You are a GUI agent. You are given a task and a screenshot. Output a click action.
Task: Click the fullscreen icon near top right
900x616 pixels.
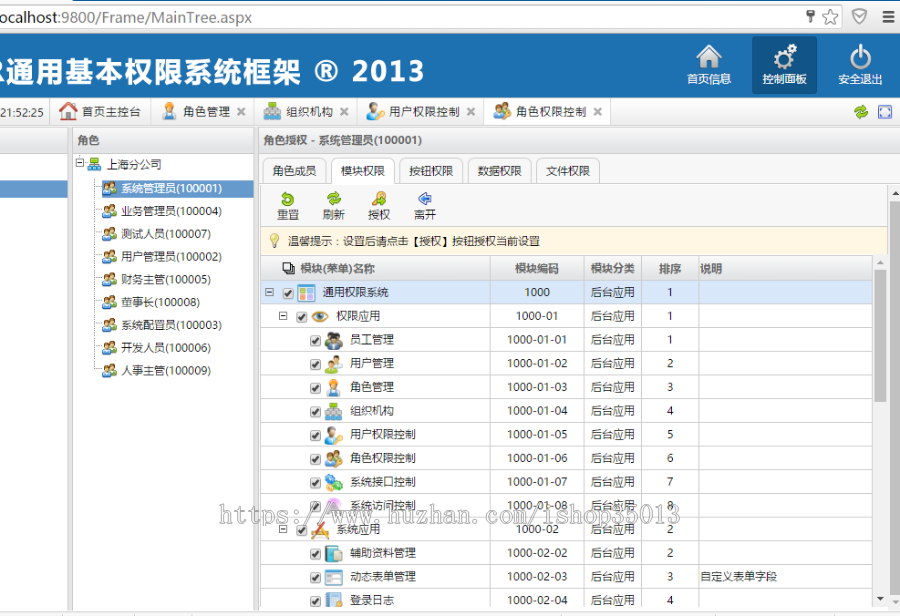[x=885, y=112]
